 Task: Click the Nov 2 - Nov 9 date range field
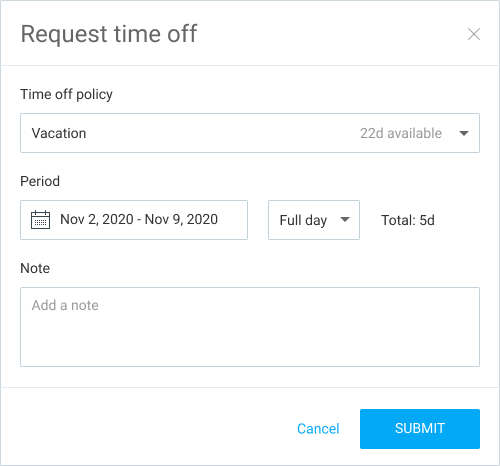(134, 220)
